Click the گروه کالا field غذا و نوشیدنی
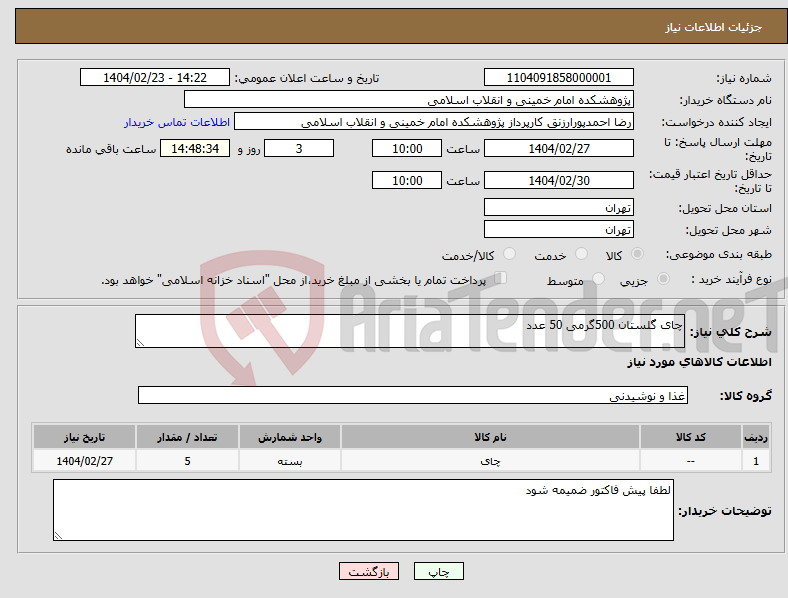 point(413,395)
